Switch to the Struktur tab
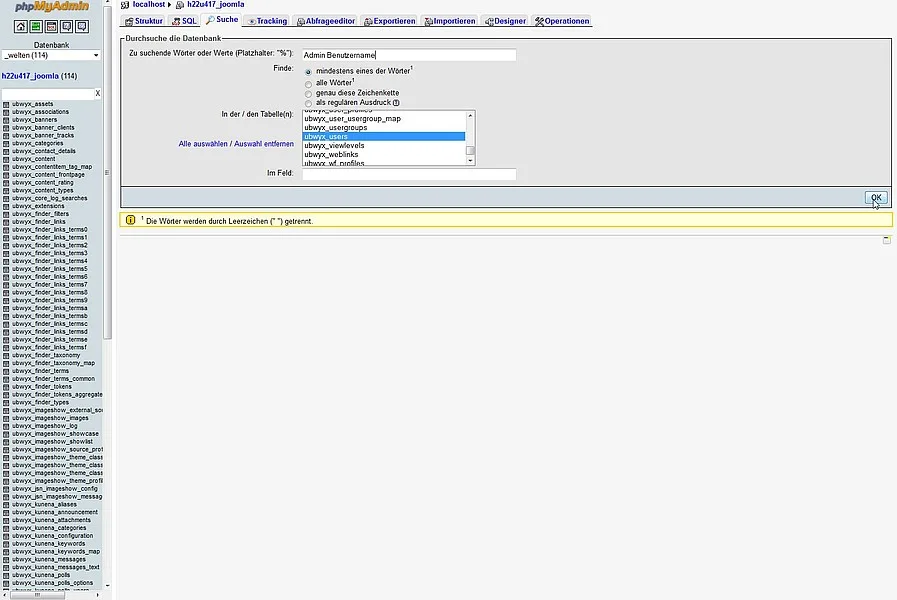Screen dimensions: 897x600 143,21
